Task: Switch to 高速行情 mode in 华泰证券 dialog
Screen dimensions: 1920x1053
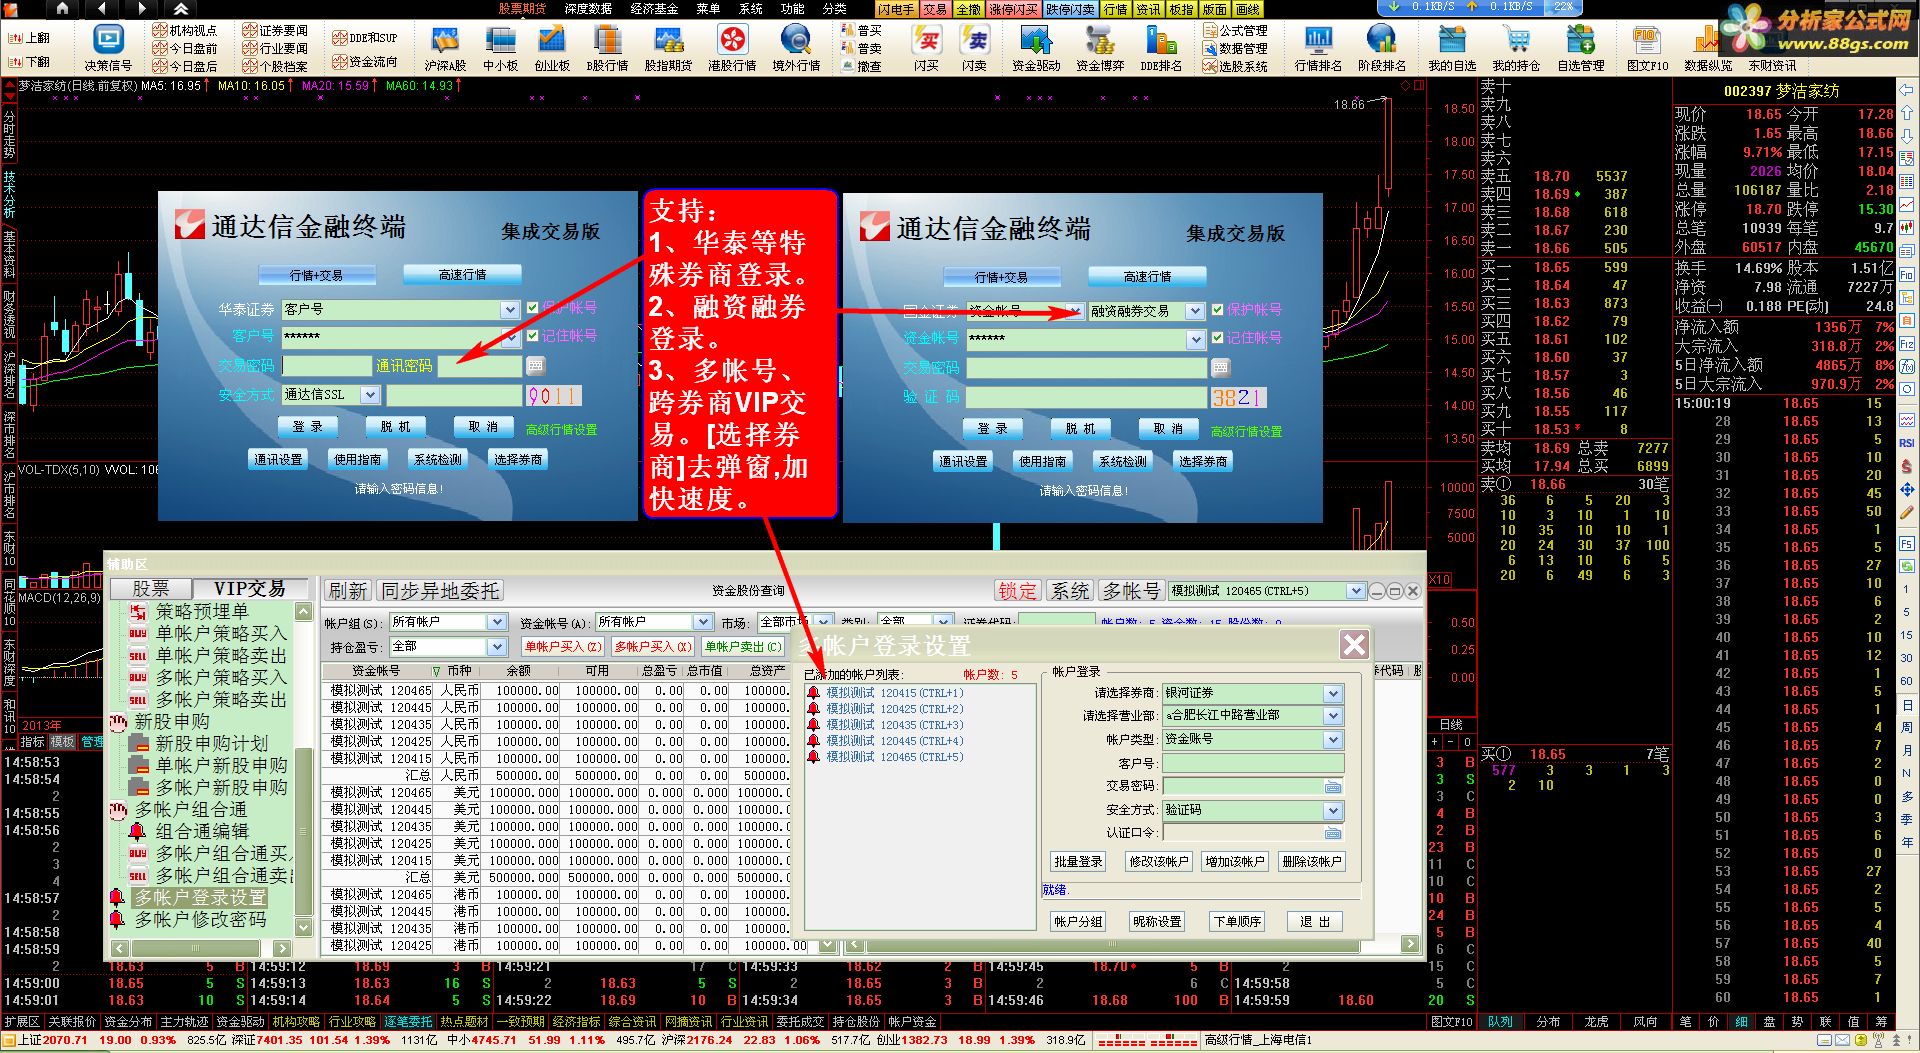Action: pos(462,274)
